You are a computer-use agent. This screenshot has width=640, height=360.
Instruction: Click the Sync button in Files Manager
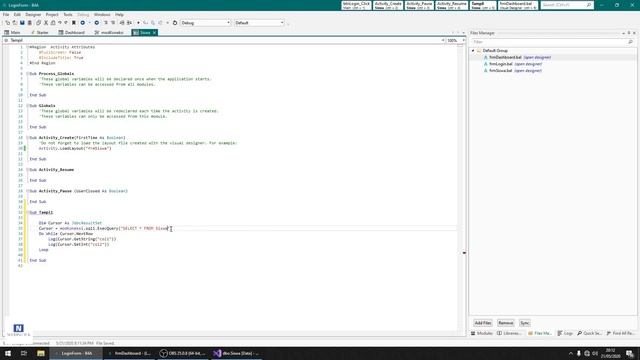click(525, 323)
